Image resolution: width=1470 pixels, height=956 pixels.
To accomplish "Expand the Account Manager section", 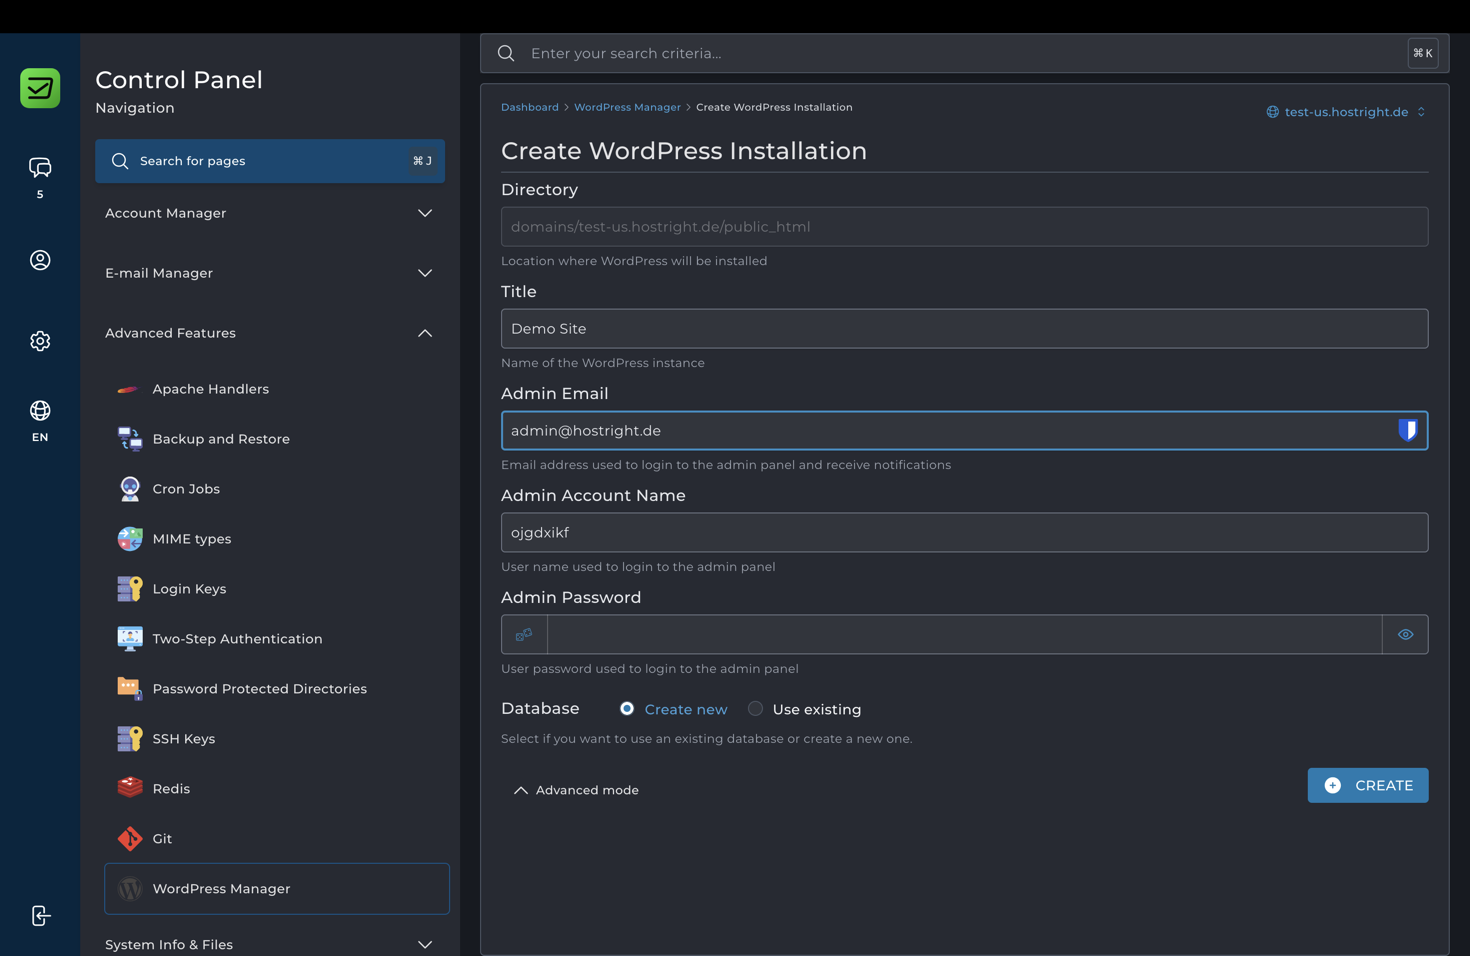I will point(270,213).
